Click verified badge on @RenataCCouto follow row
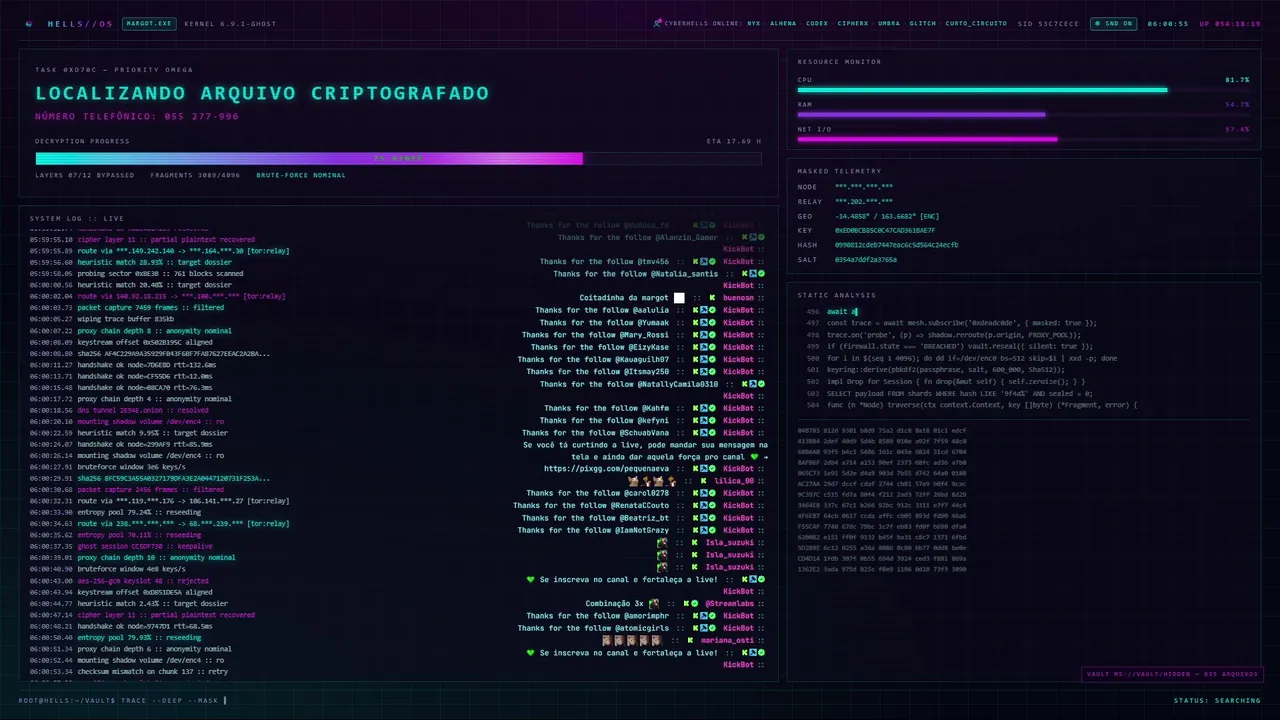This screenshot has height=720, width=1280. coord(712,505)
